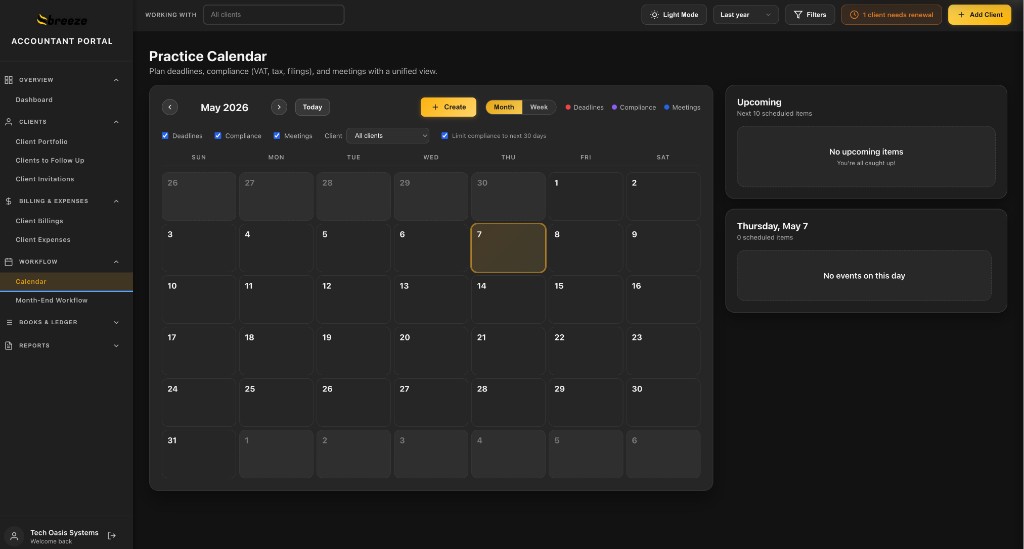Click the plus icon in Create button
This screenshot has height=549, width=1024.
tap(435, 107)
